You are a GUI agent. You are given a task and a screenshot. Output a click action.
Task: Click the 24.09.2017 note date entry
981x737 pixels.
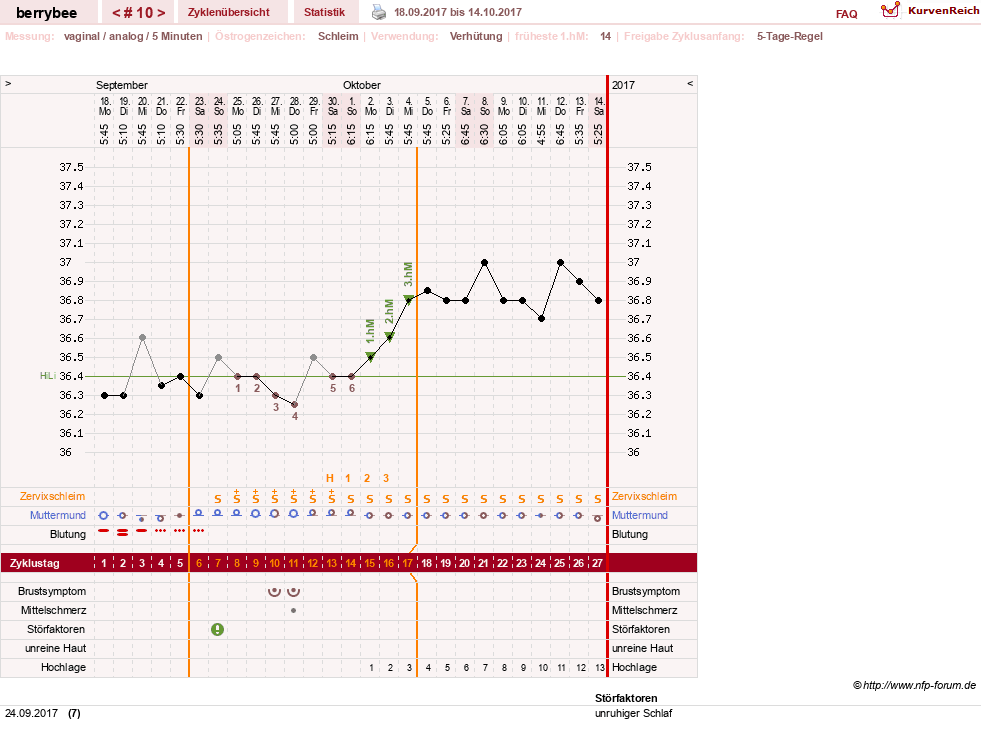point(31,713)
